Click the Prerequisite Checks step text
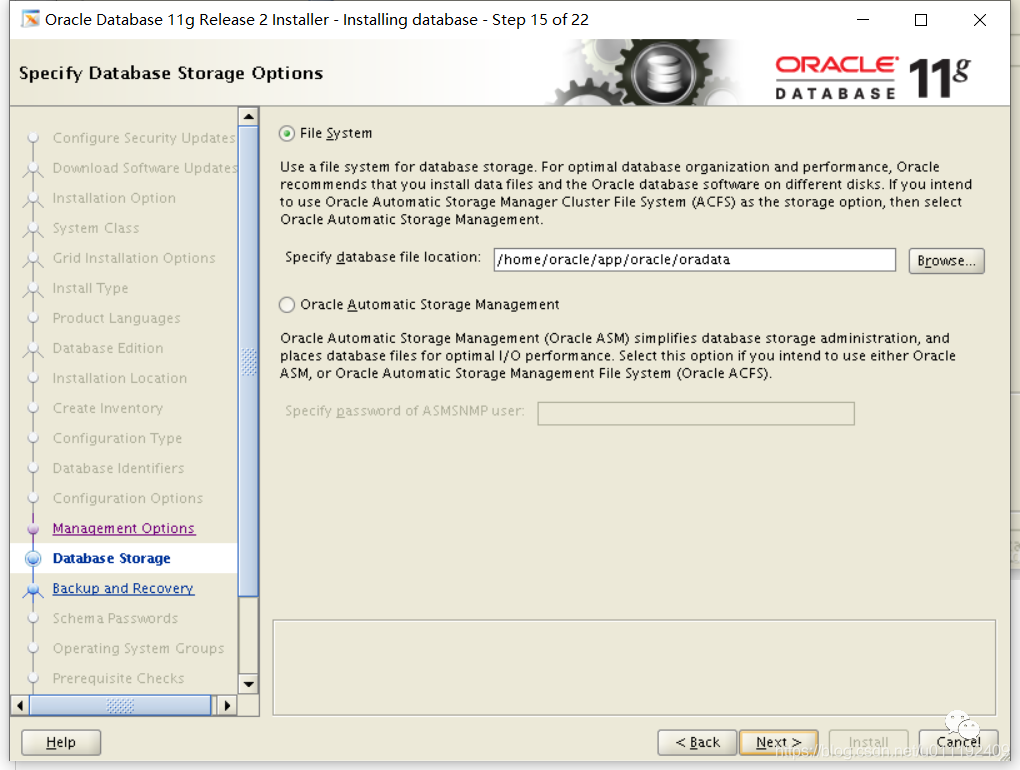 click(118, 678)
